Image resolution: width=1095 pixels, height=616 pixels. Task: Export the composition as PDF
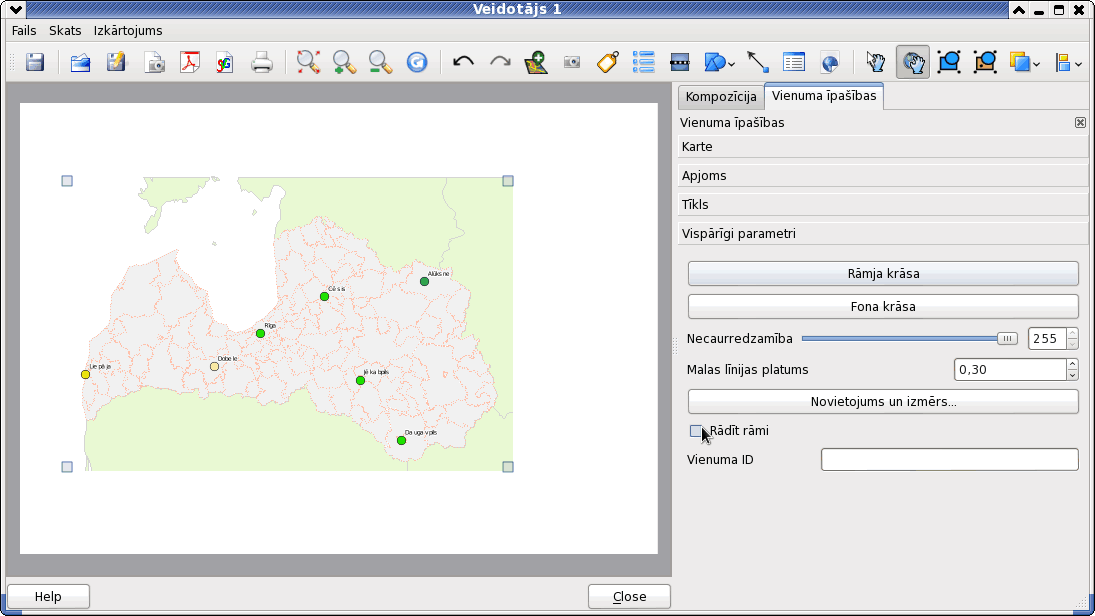point(189,62)
